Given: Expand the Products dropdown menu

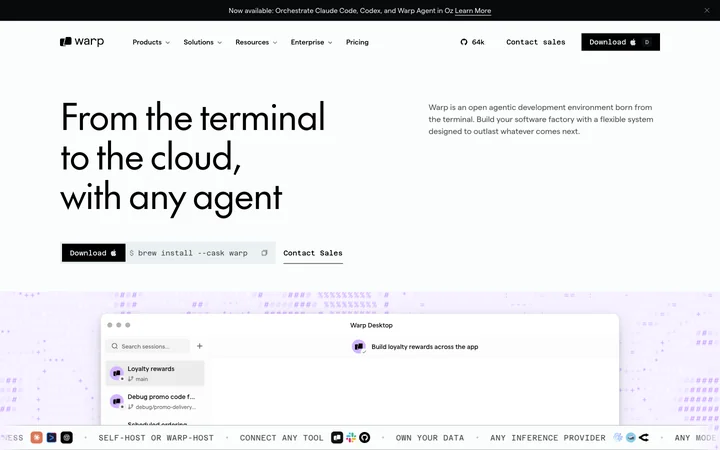Looking at the screenshot, I should pyautogui.click(x=151, y=42).
